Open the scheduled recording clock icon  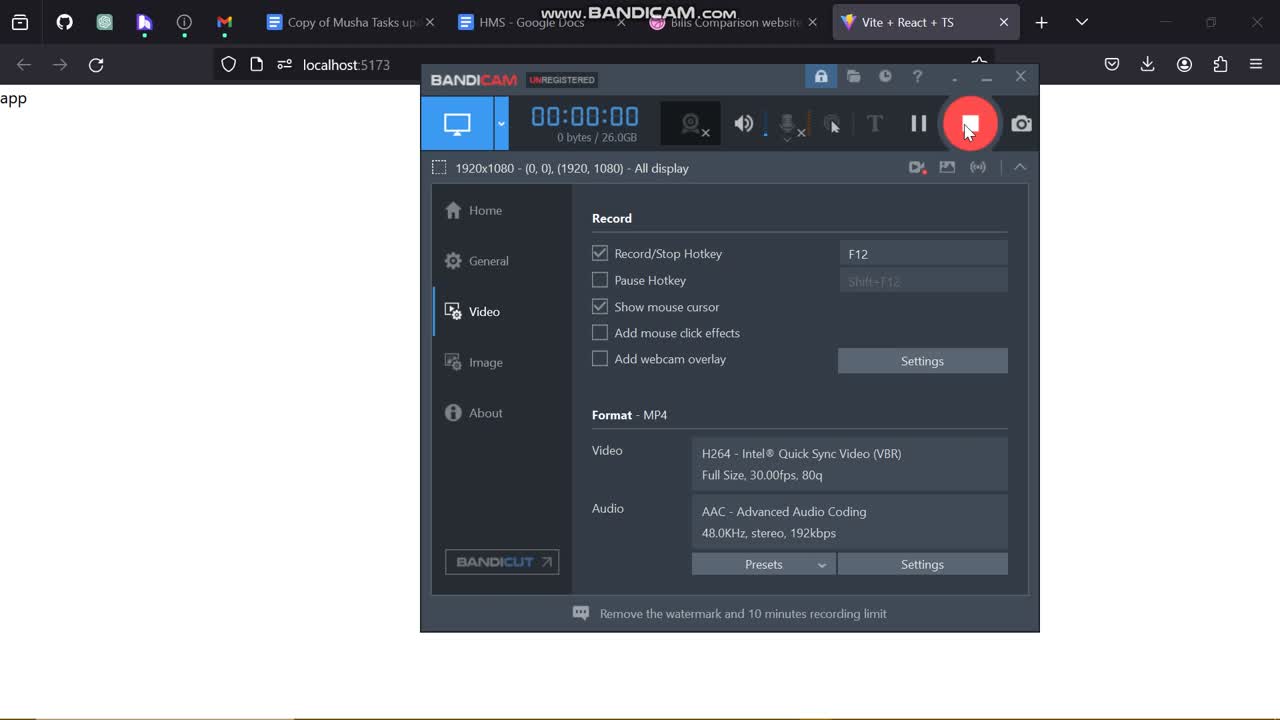coord(885,77)
